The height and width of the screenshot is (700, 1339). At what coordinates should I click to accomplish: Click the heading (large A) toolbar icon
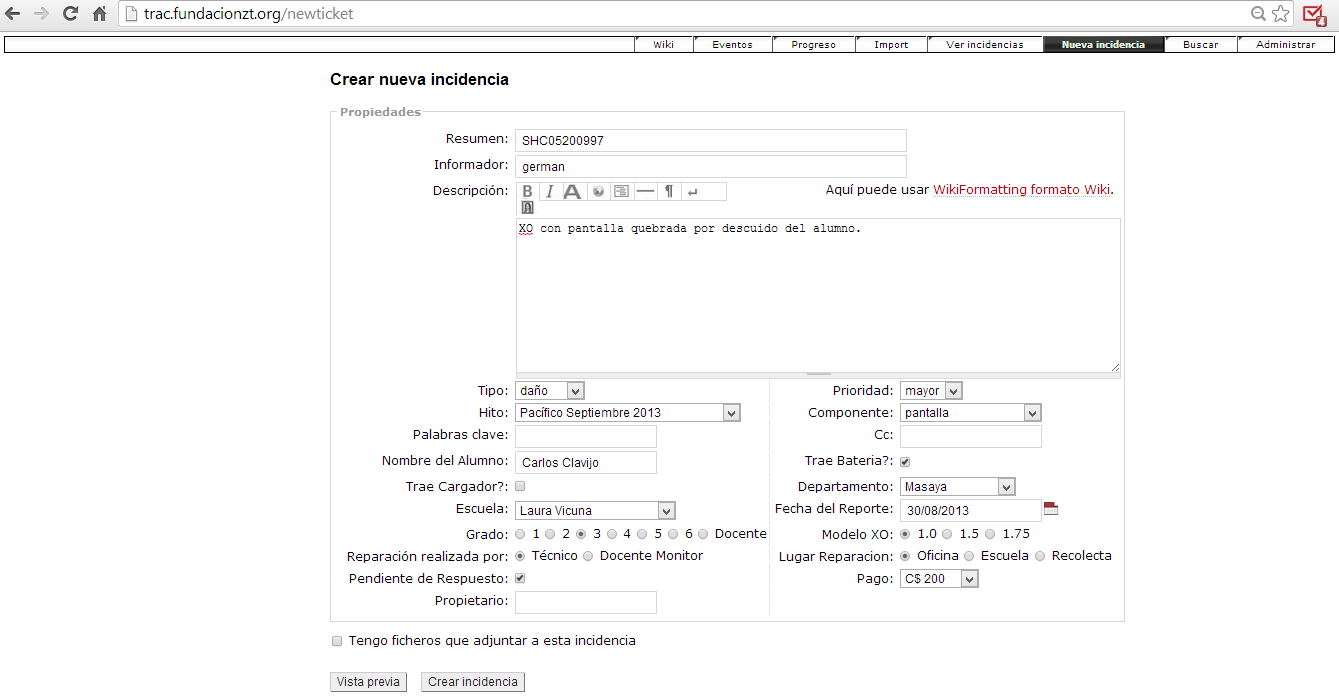pyautogui.click(x=572, y=191)
